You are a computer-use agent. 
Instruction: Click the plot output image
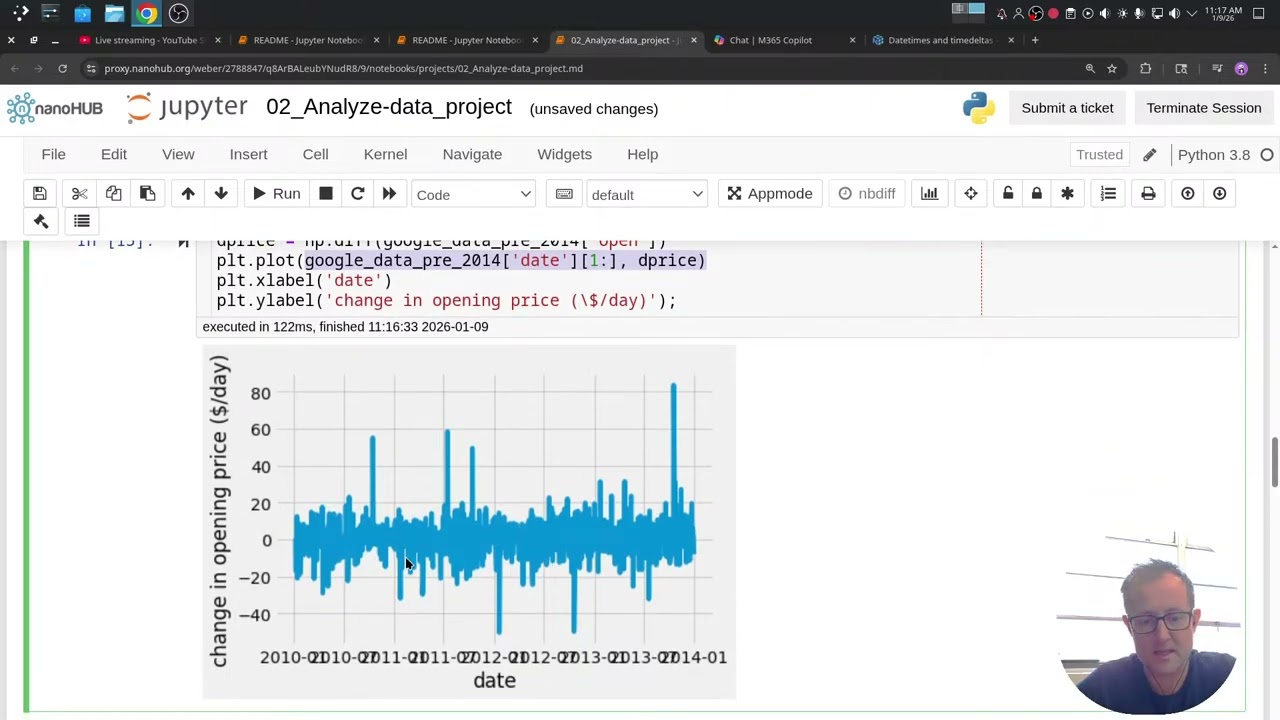469,521
